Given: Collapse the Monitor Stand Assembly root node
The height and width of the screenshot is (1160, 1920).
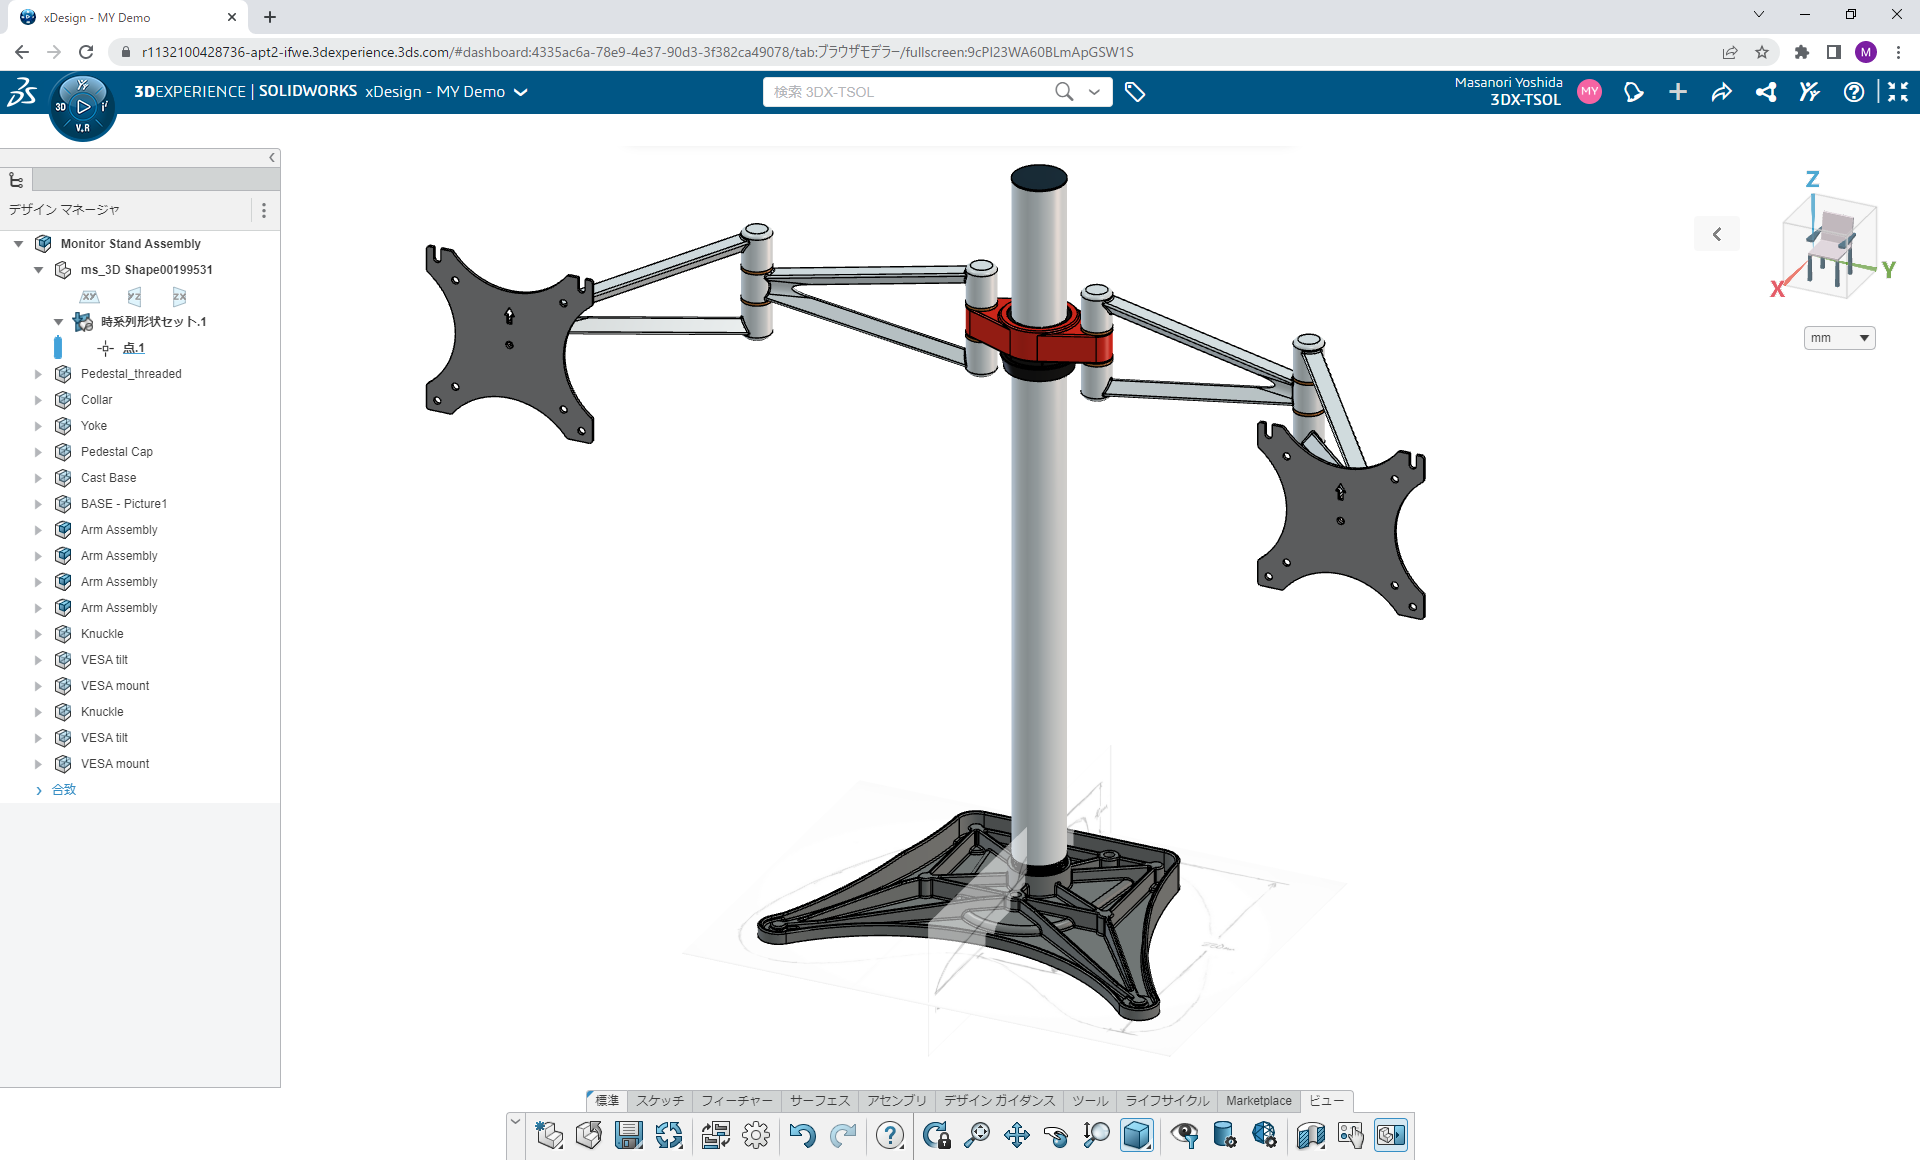Looking at the screenshot, I should 18,244.
